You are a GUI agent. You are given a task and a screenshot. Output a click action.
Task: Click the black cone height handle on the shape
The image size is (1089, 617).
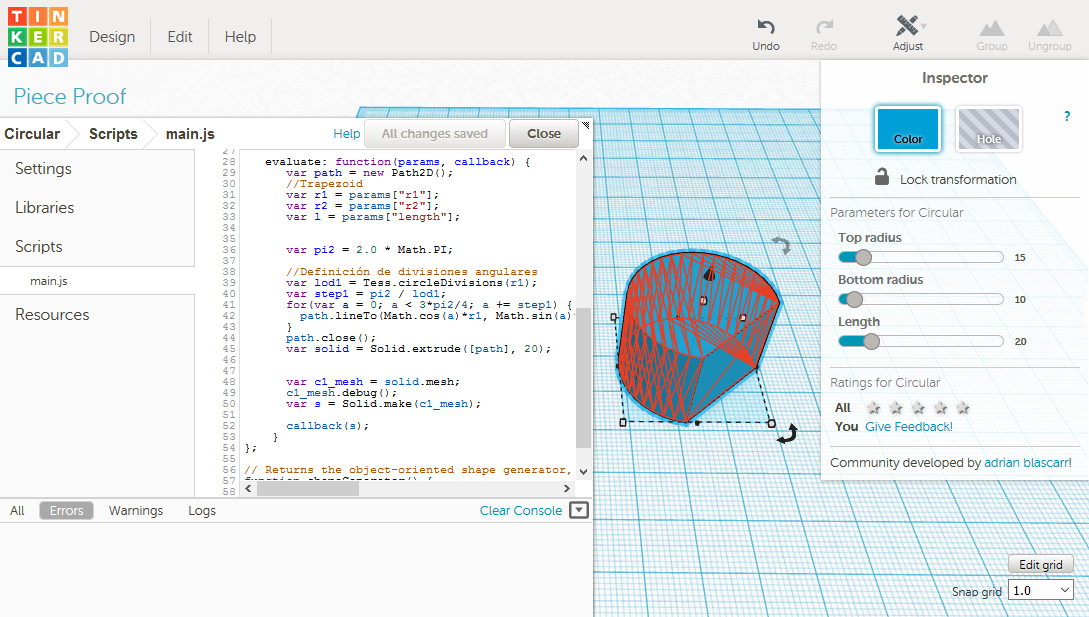coord(709,273)
